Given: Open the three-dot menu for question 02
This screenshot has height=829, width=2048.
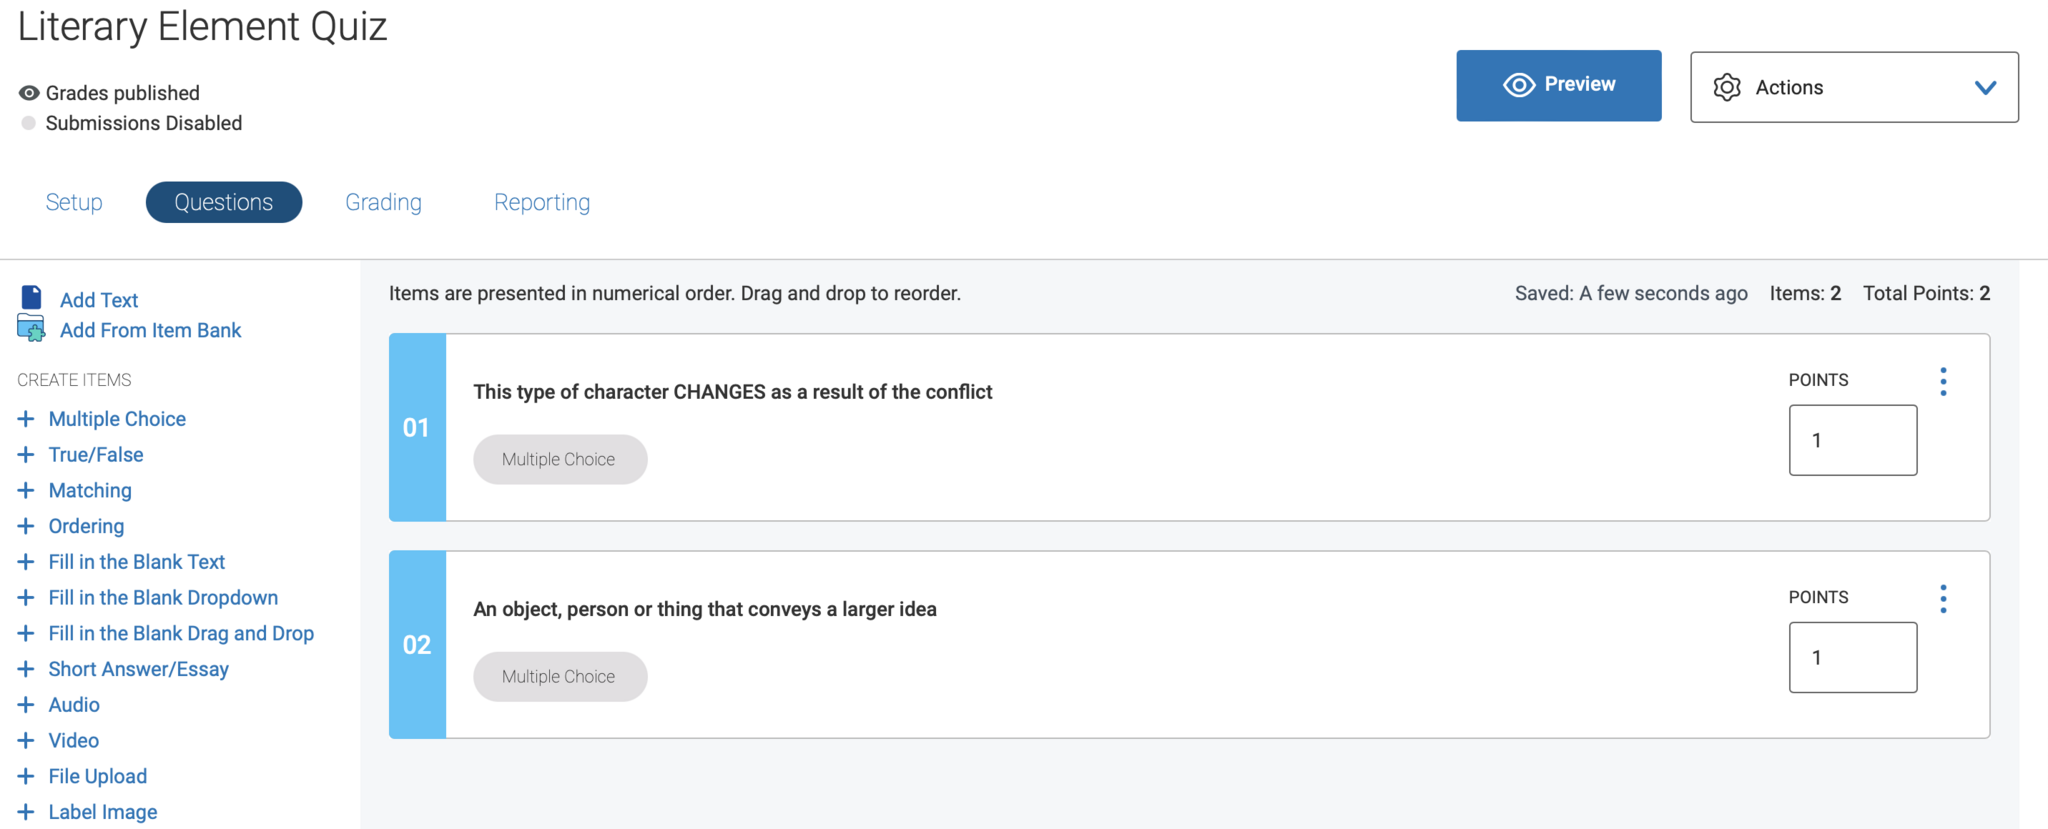Looking at the screenshot, I should click(1943, 598).
